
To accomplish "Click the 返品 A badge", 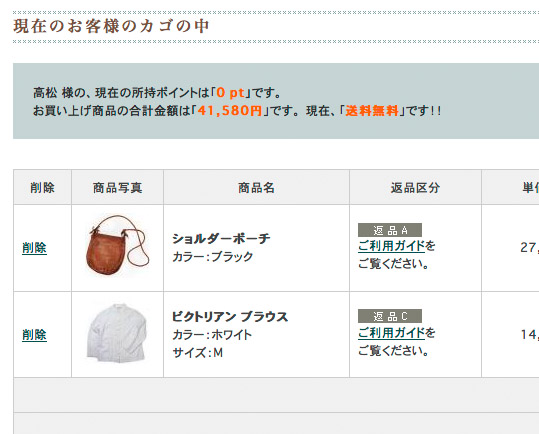I will [390, 230].
